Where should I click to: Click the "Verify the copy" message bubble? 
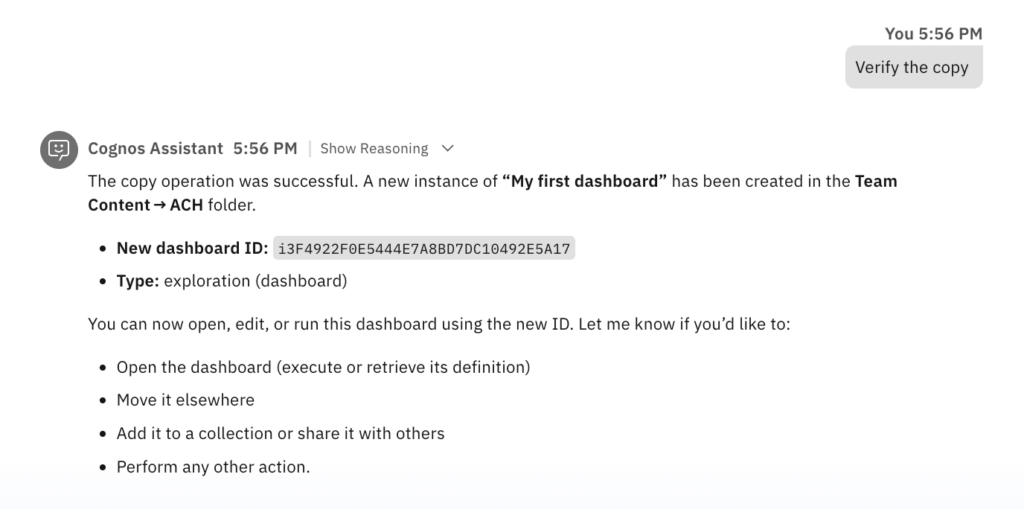(x=912, y=68)
